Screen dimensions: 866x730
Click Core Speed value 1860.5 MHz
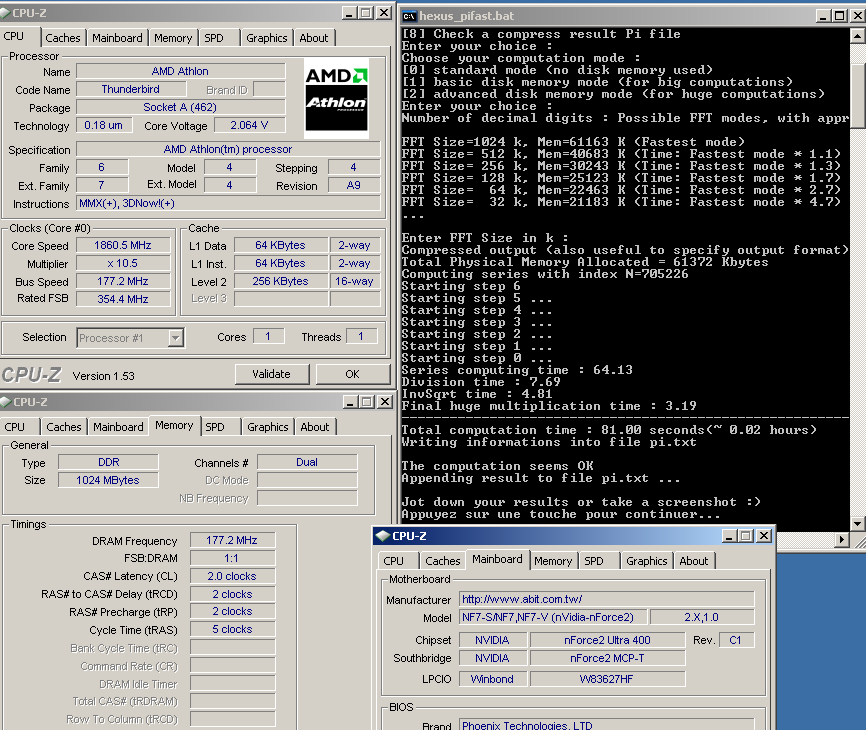(x=123, y=245)
